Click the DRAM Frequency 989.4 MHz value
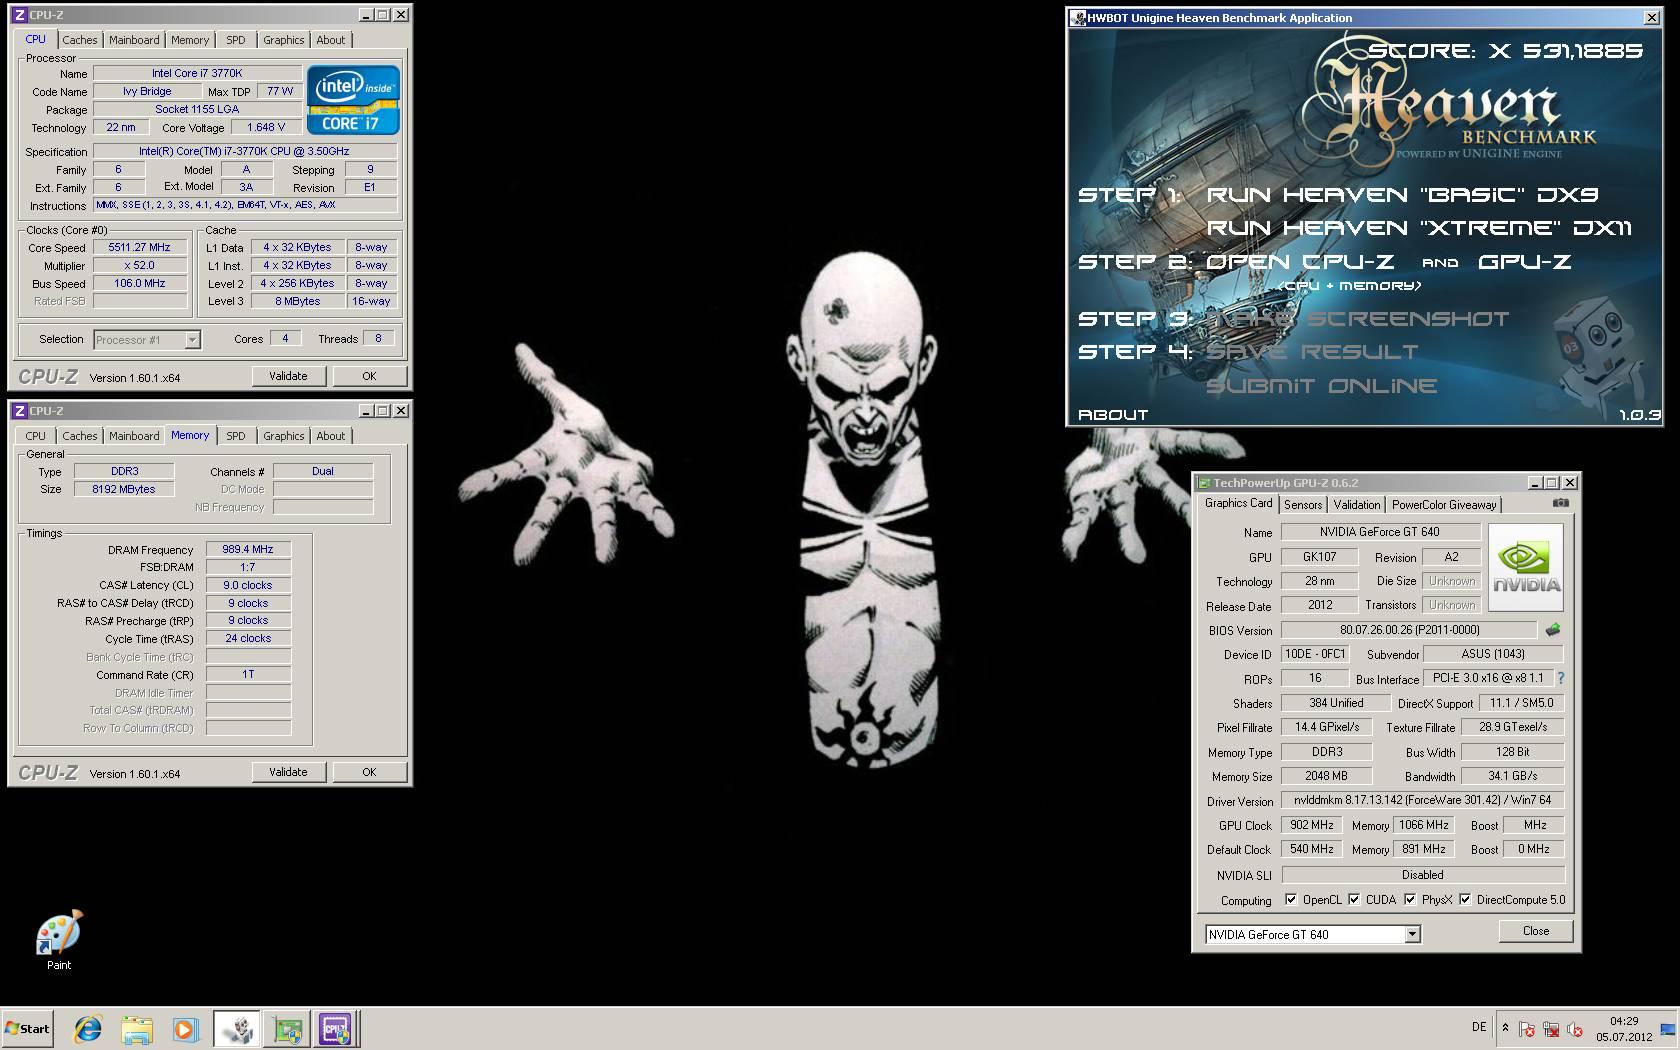Viewport: 1680px width, 1050px height. tap(248, 549)
